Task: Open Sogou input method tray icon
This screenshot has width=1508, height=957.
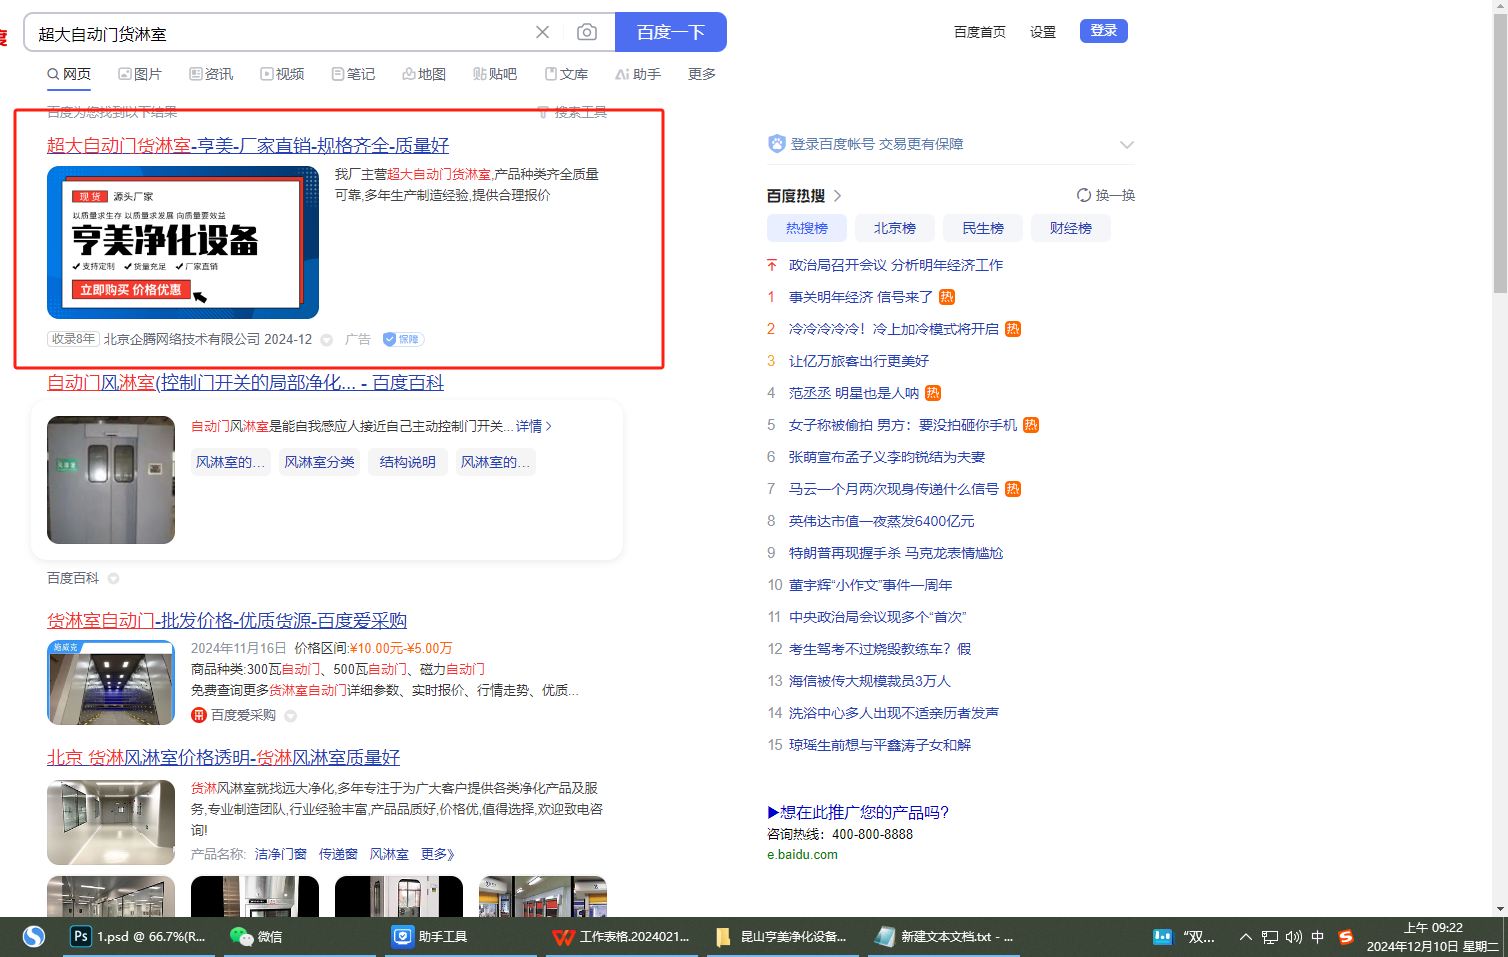Action: 1346,937
